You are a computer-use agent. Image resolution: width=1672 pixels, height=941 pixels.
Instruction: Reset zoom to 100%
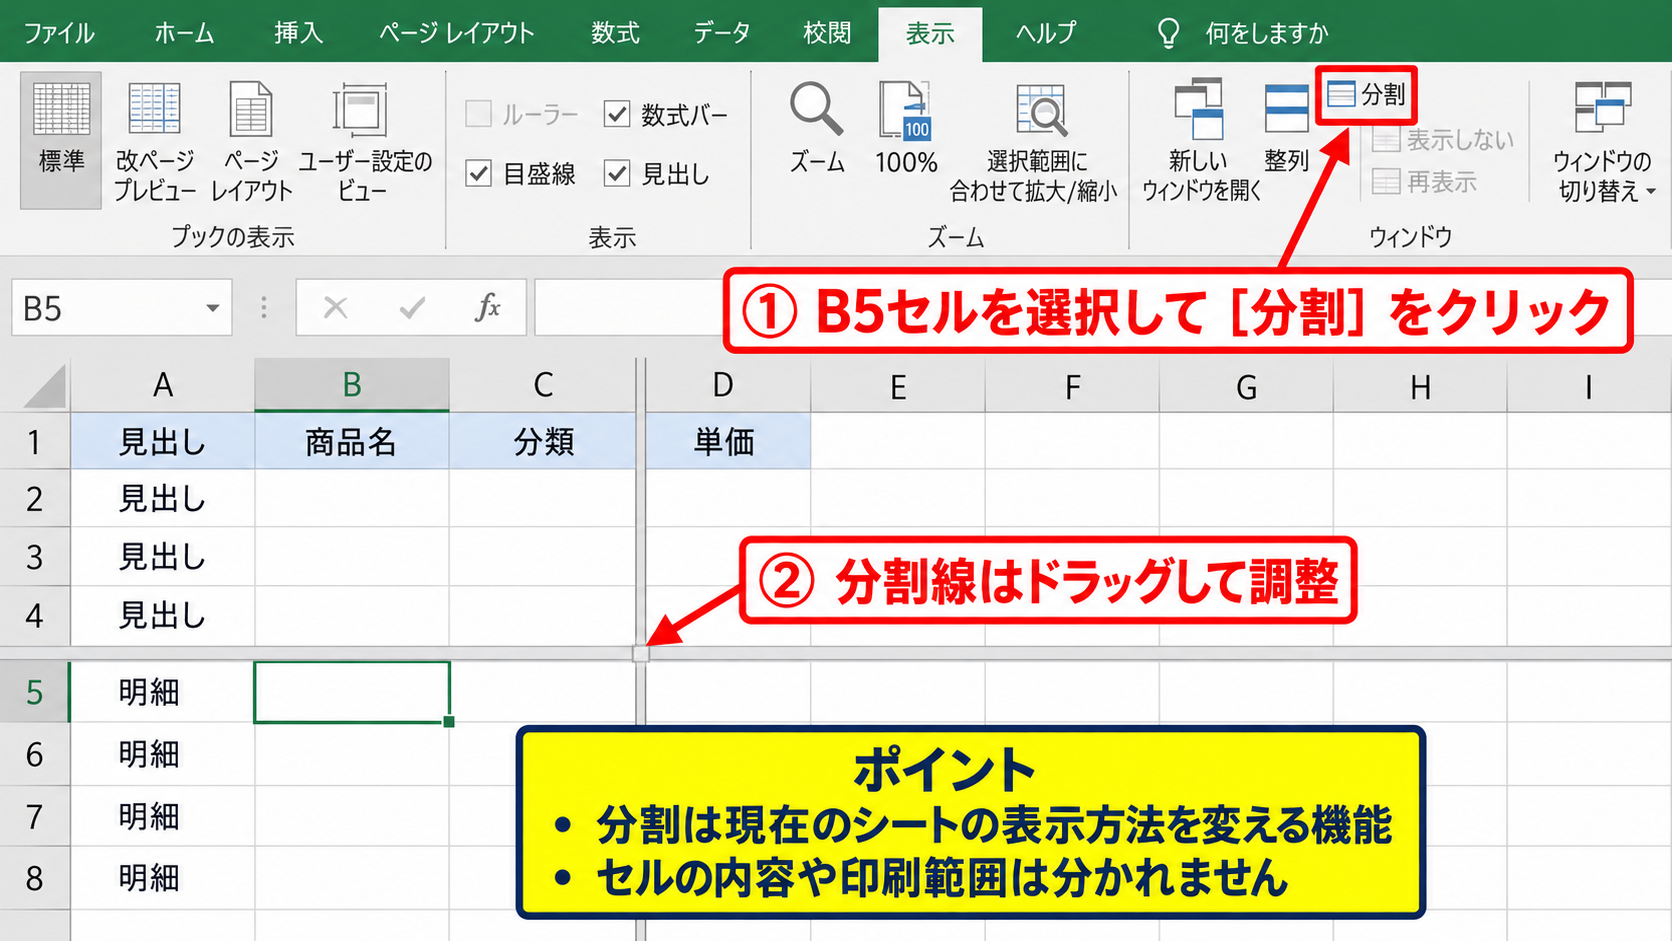pyautogui.click(x=906, y=129)
